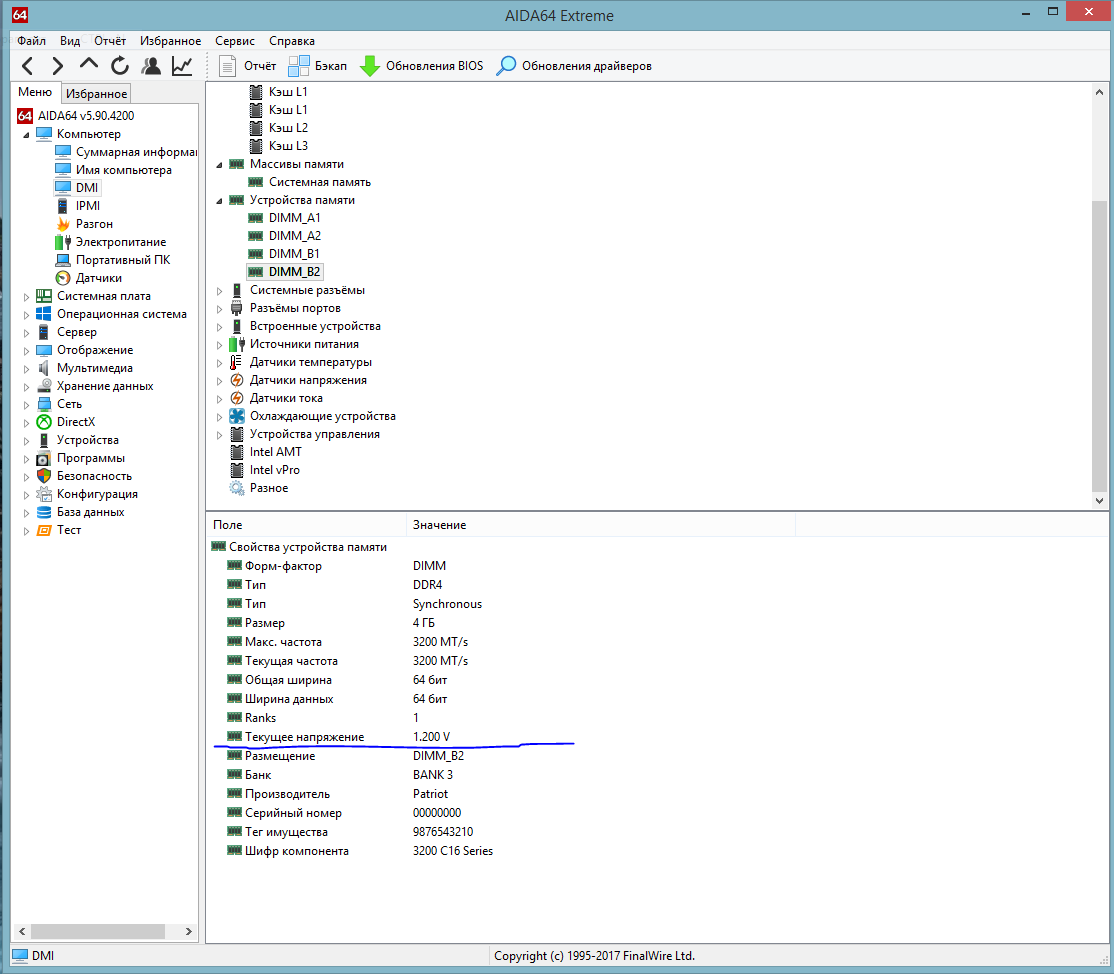Open the Отчёт menu in menu bar
1114x974 pixels.
coord(109,41)
